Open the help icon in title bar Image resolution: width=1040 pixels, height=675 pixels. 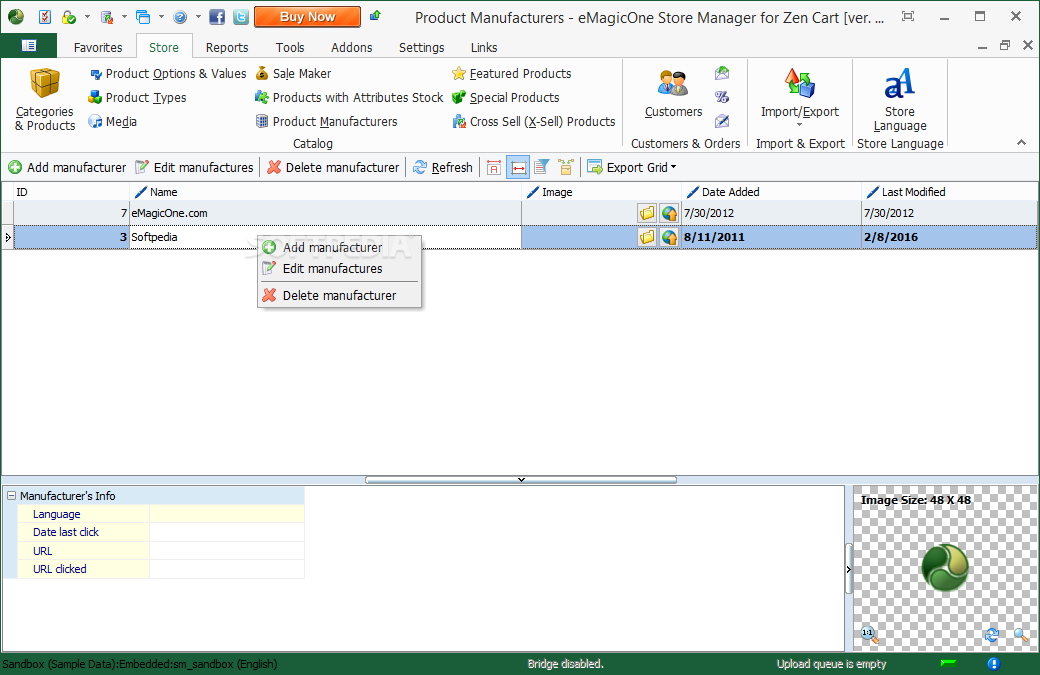pos(180,17)
